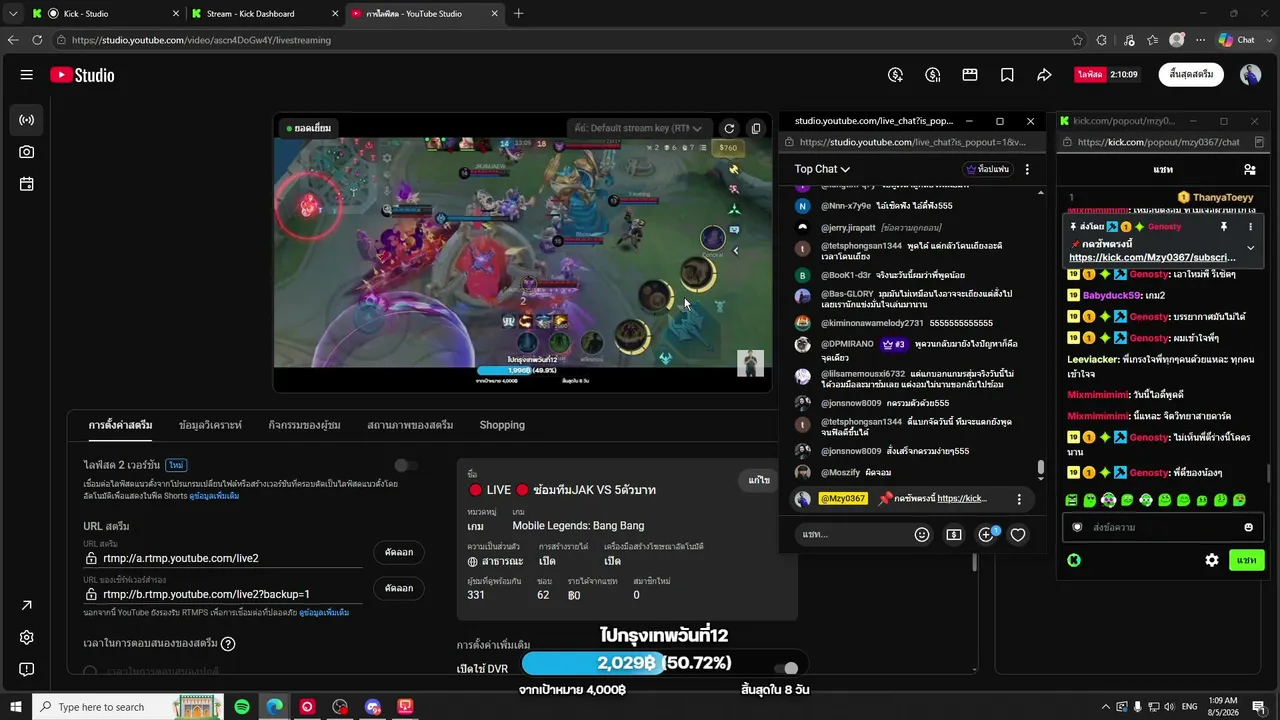Open the Stream section in left sidebar

point(27,120)
